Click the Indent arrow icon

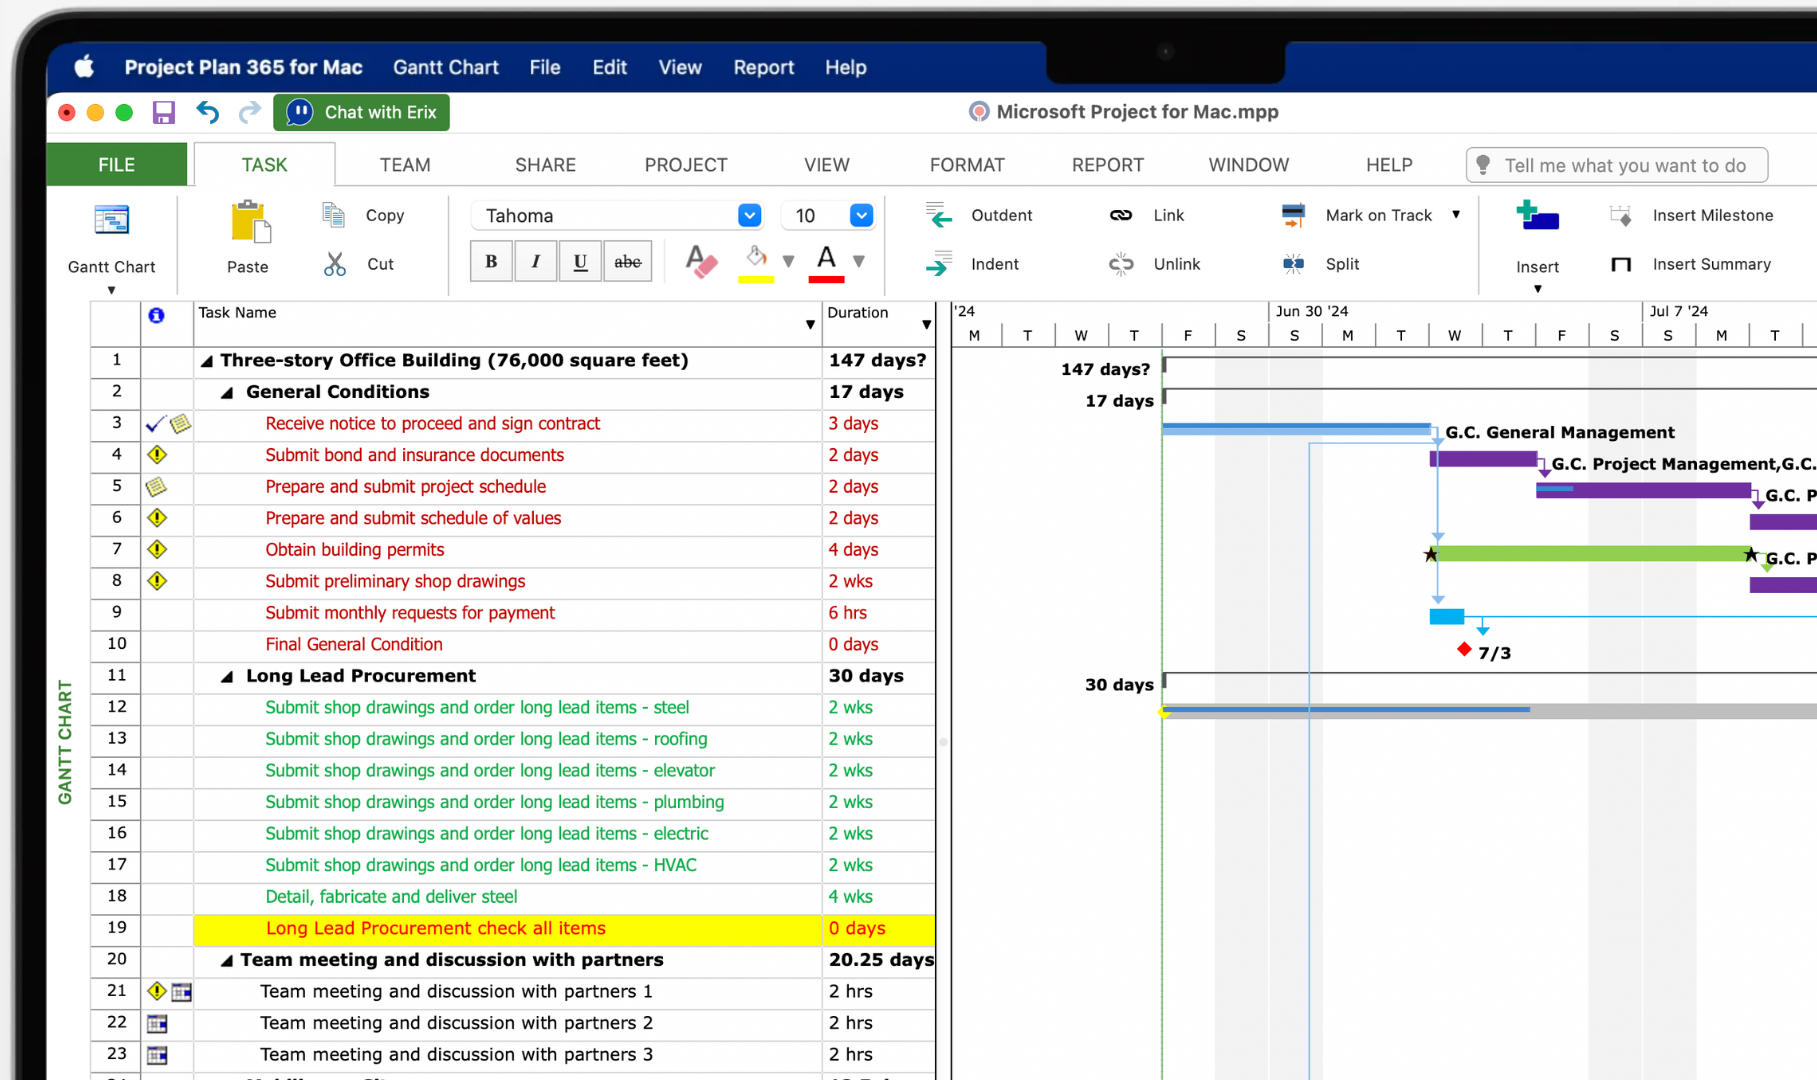coord(938,264)
